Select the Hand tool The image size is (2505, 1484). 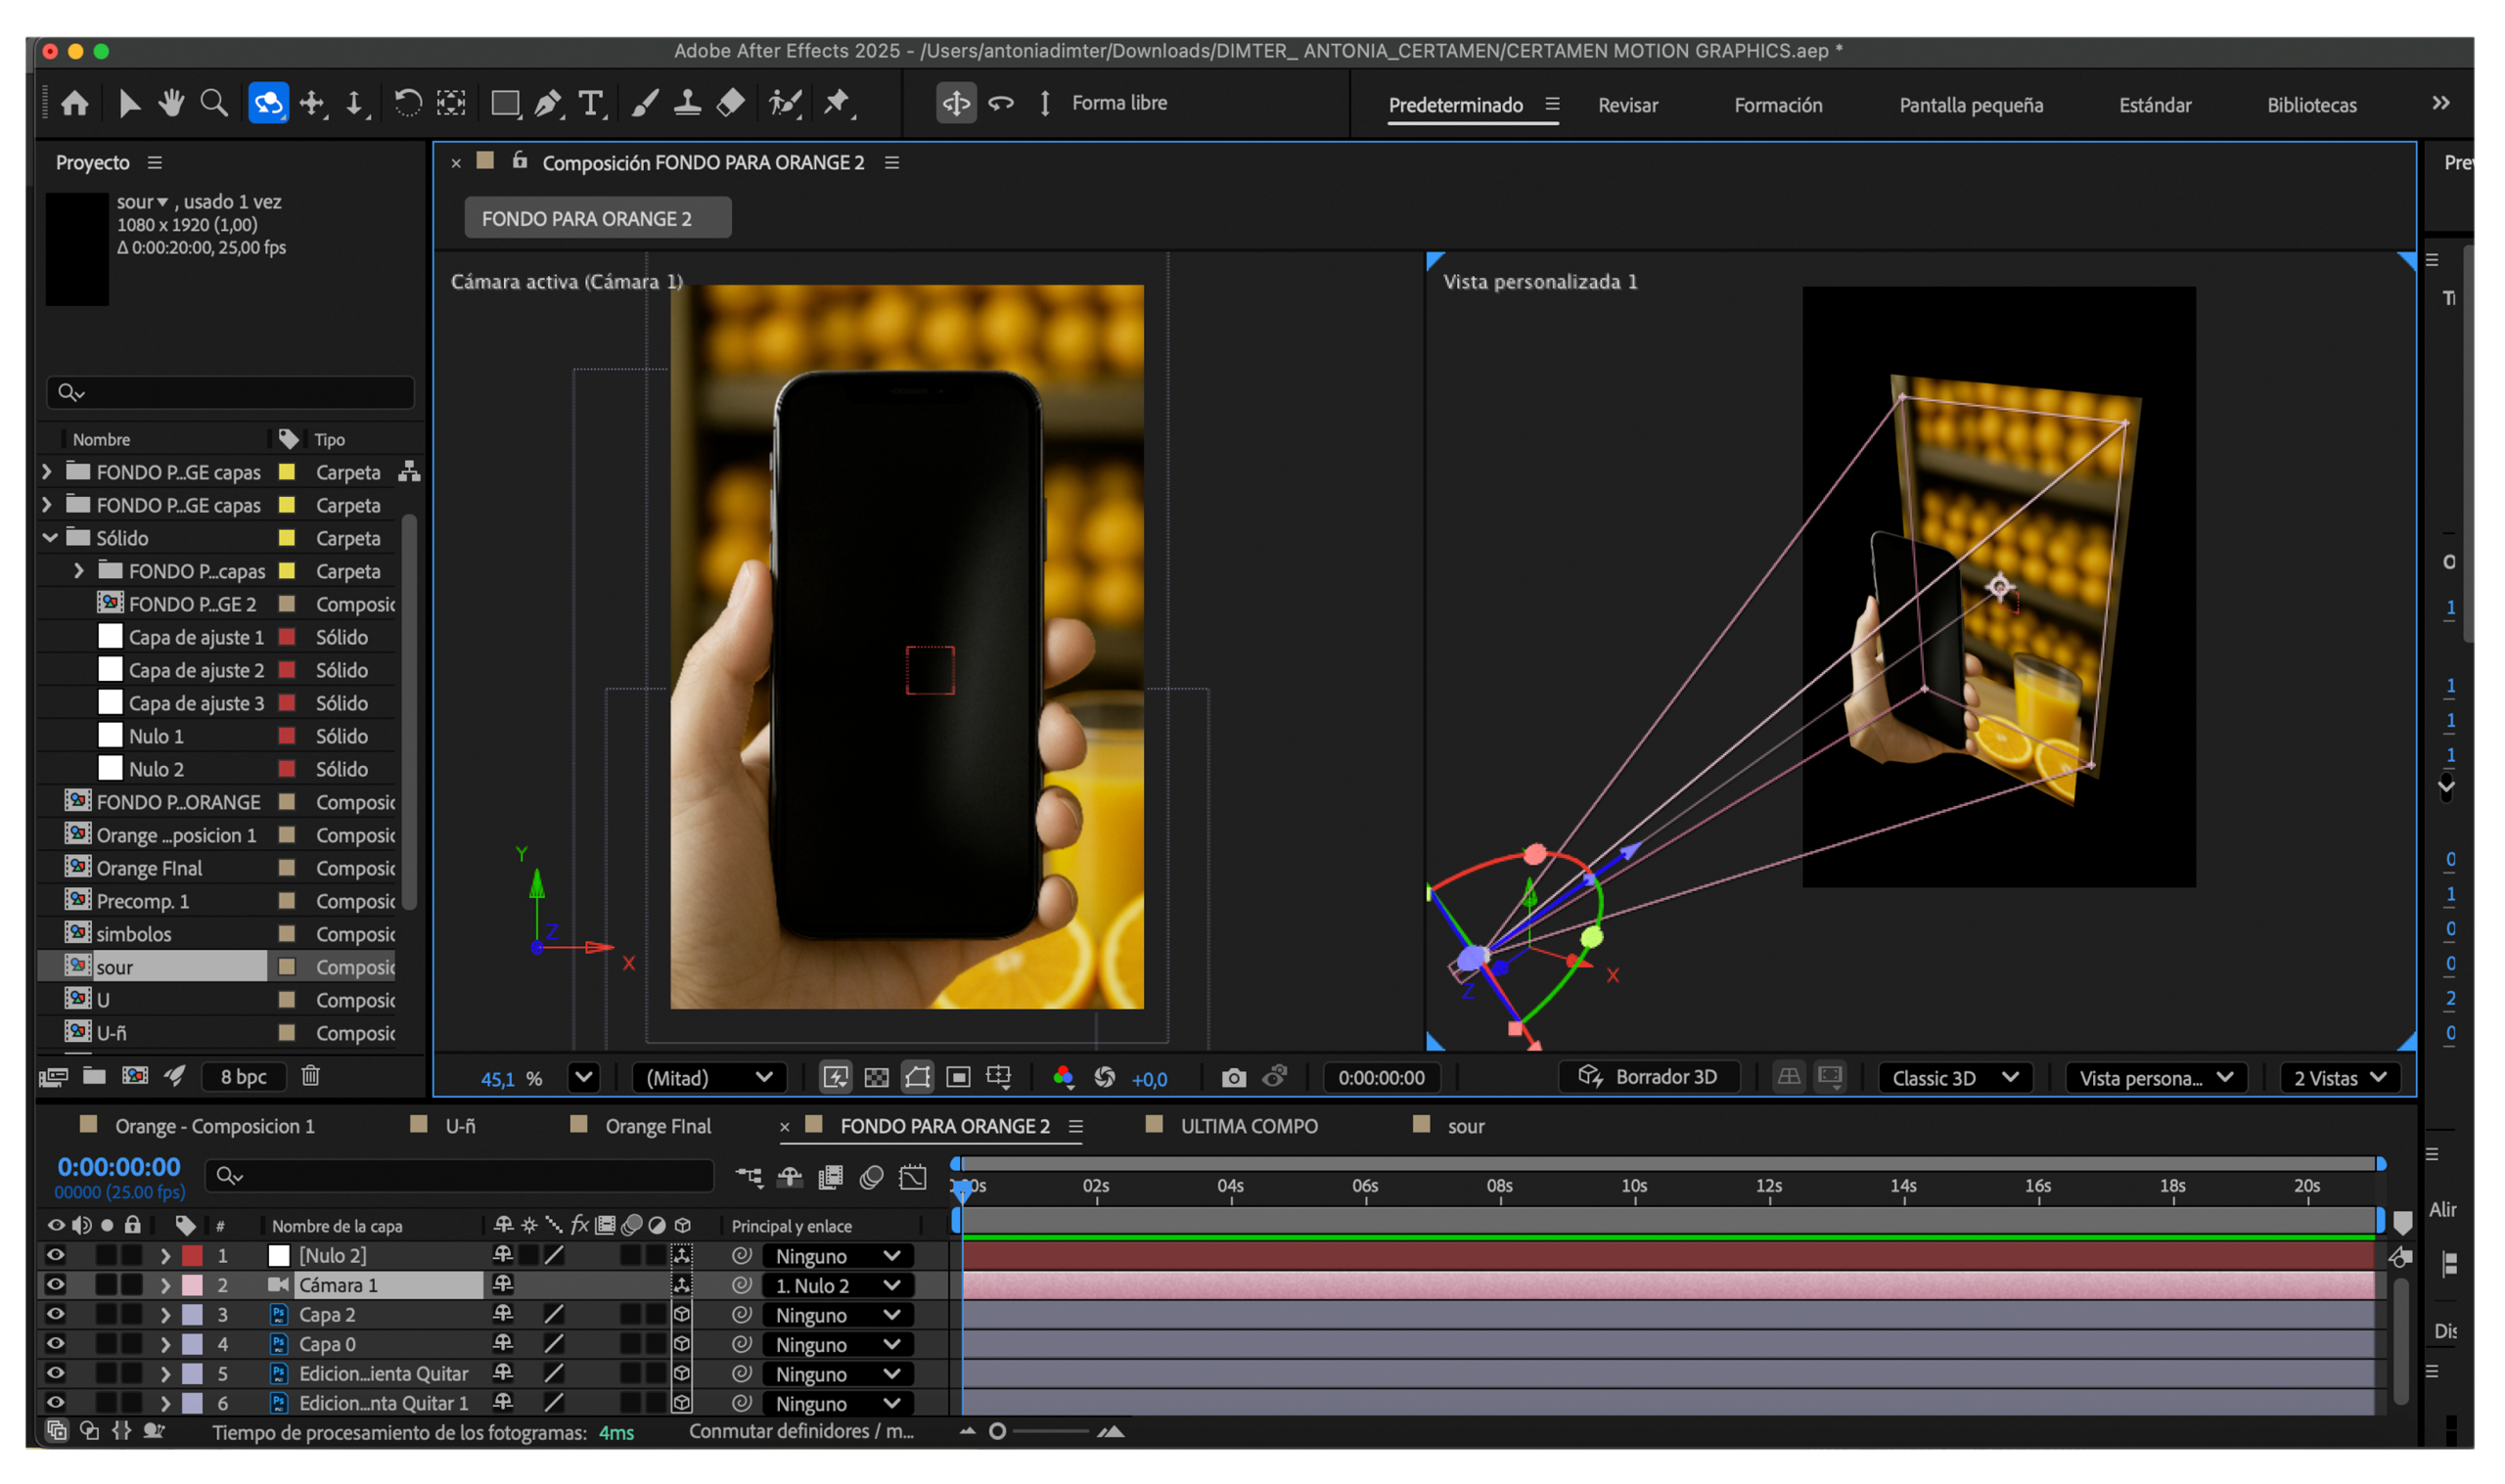(x=170, y=103)
